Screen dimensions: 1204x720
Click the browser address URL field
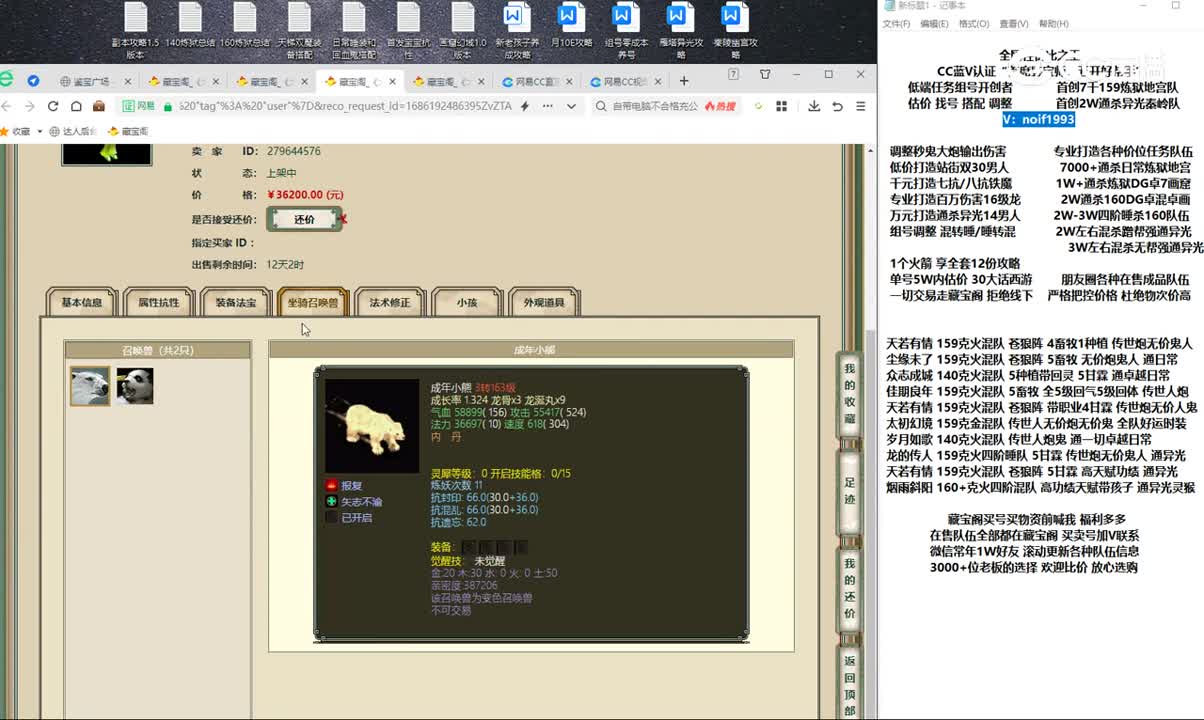click(x=344, y=106)
